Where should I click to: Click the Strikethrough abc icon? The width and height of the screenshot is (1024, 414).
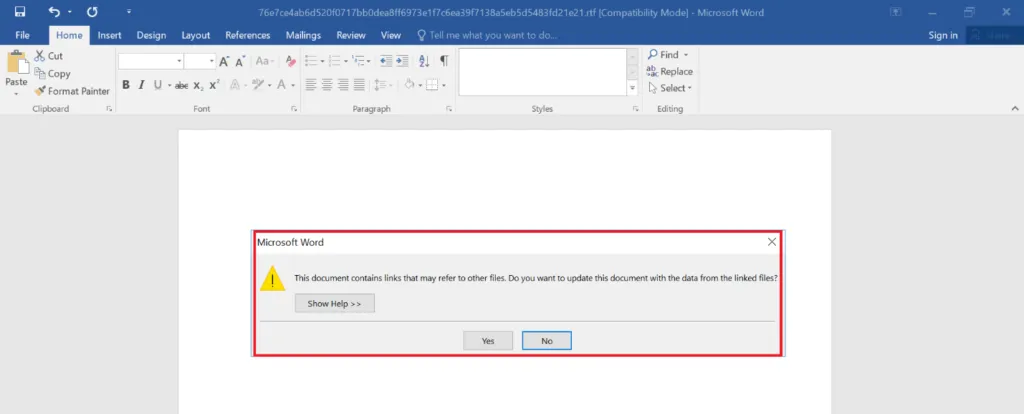click(x=182, y=85)
